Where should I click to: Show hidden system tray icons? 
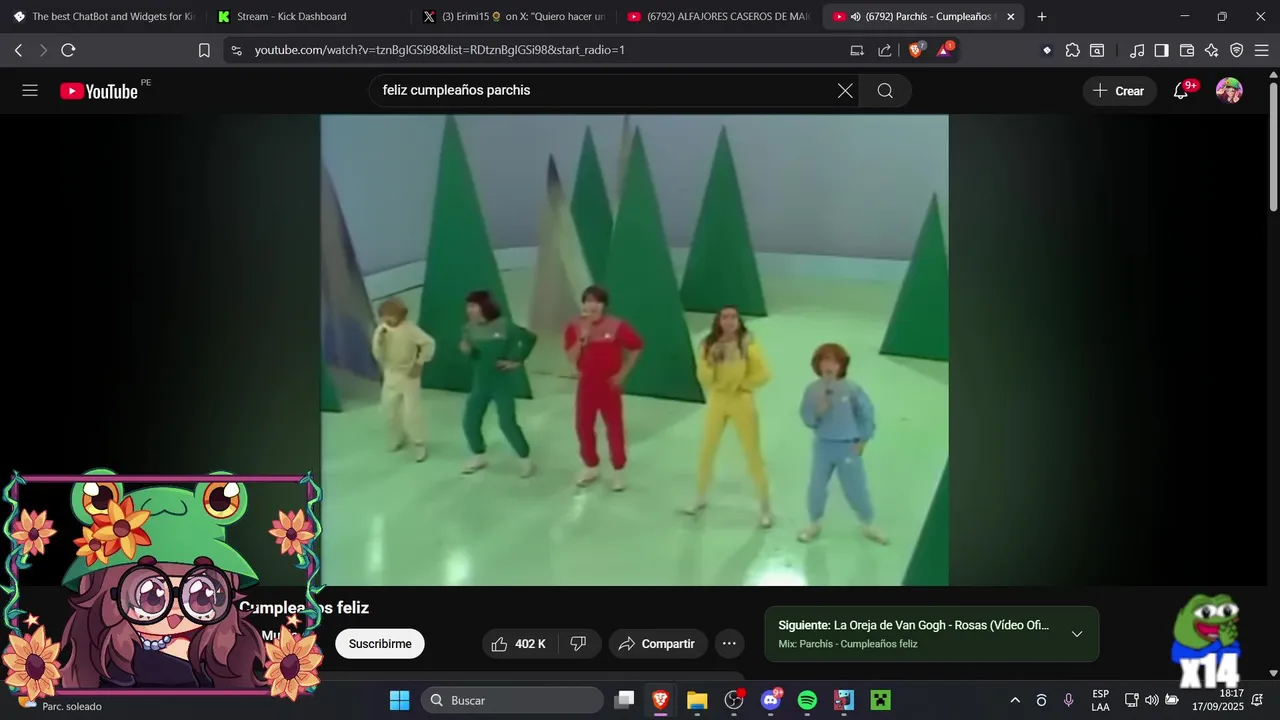pos(1015,700)
